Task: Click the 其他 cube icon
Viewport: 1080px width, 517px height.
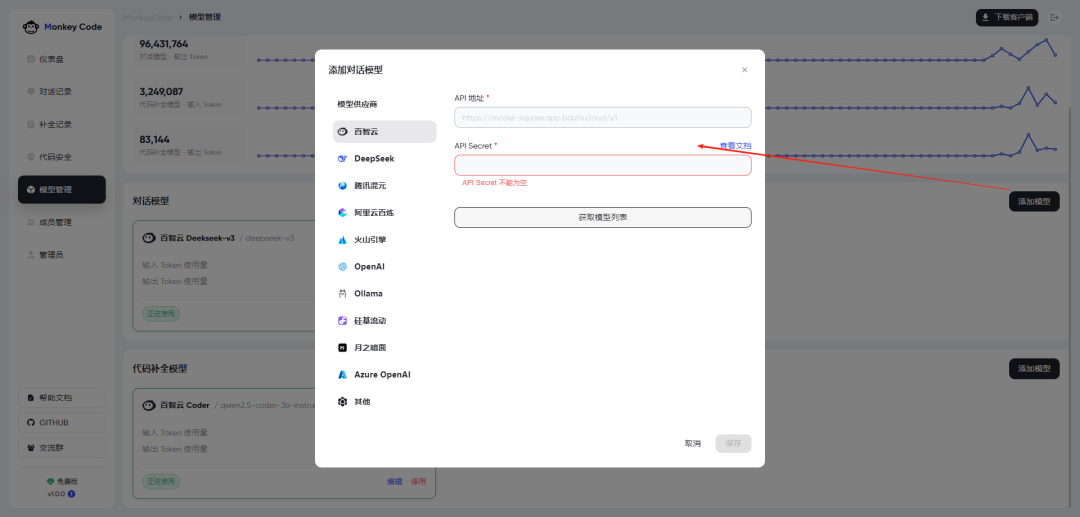Action: (x=342, y=401)
